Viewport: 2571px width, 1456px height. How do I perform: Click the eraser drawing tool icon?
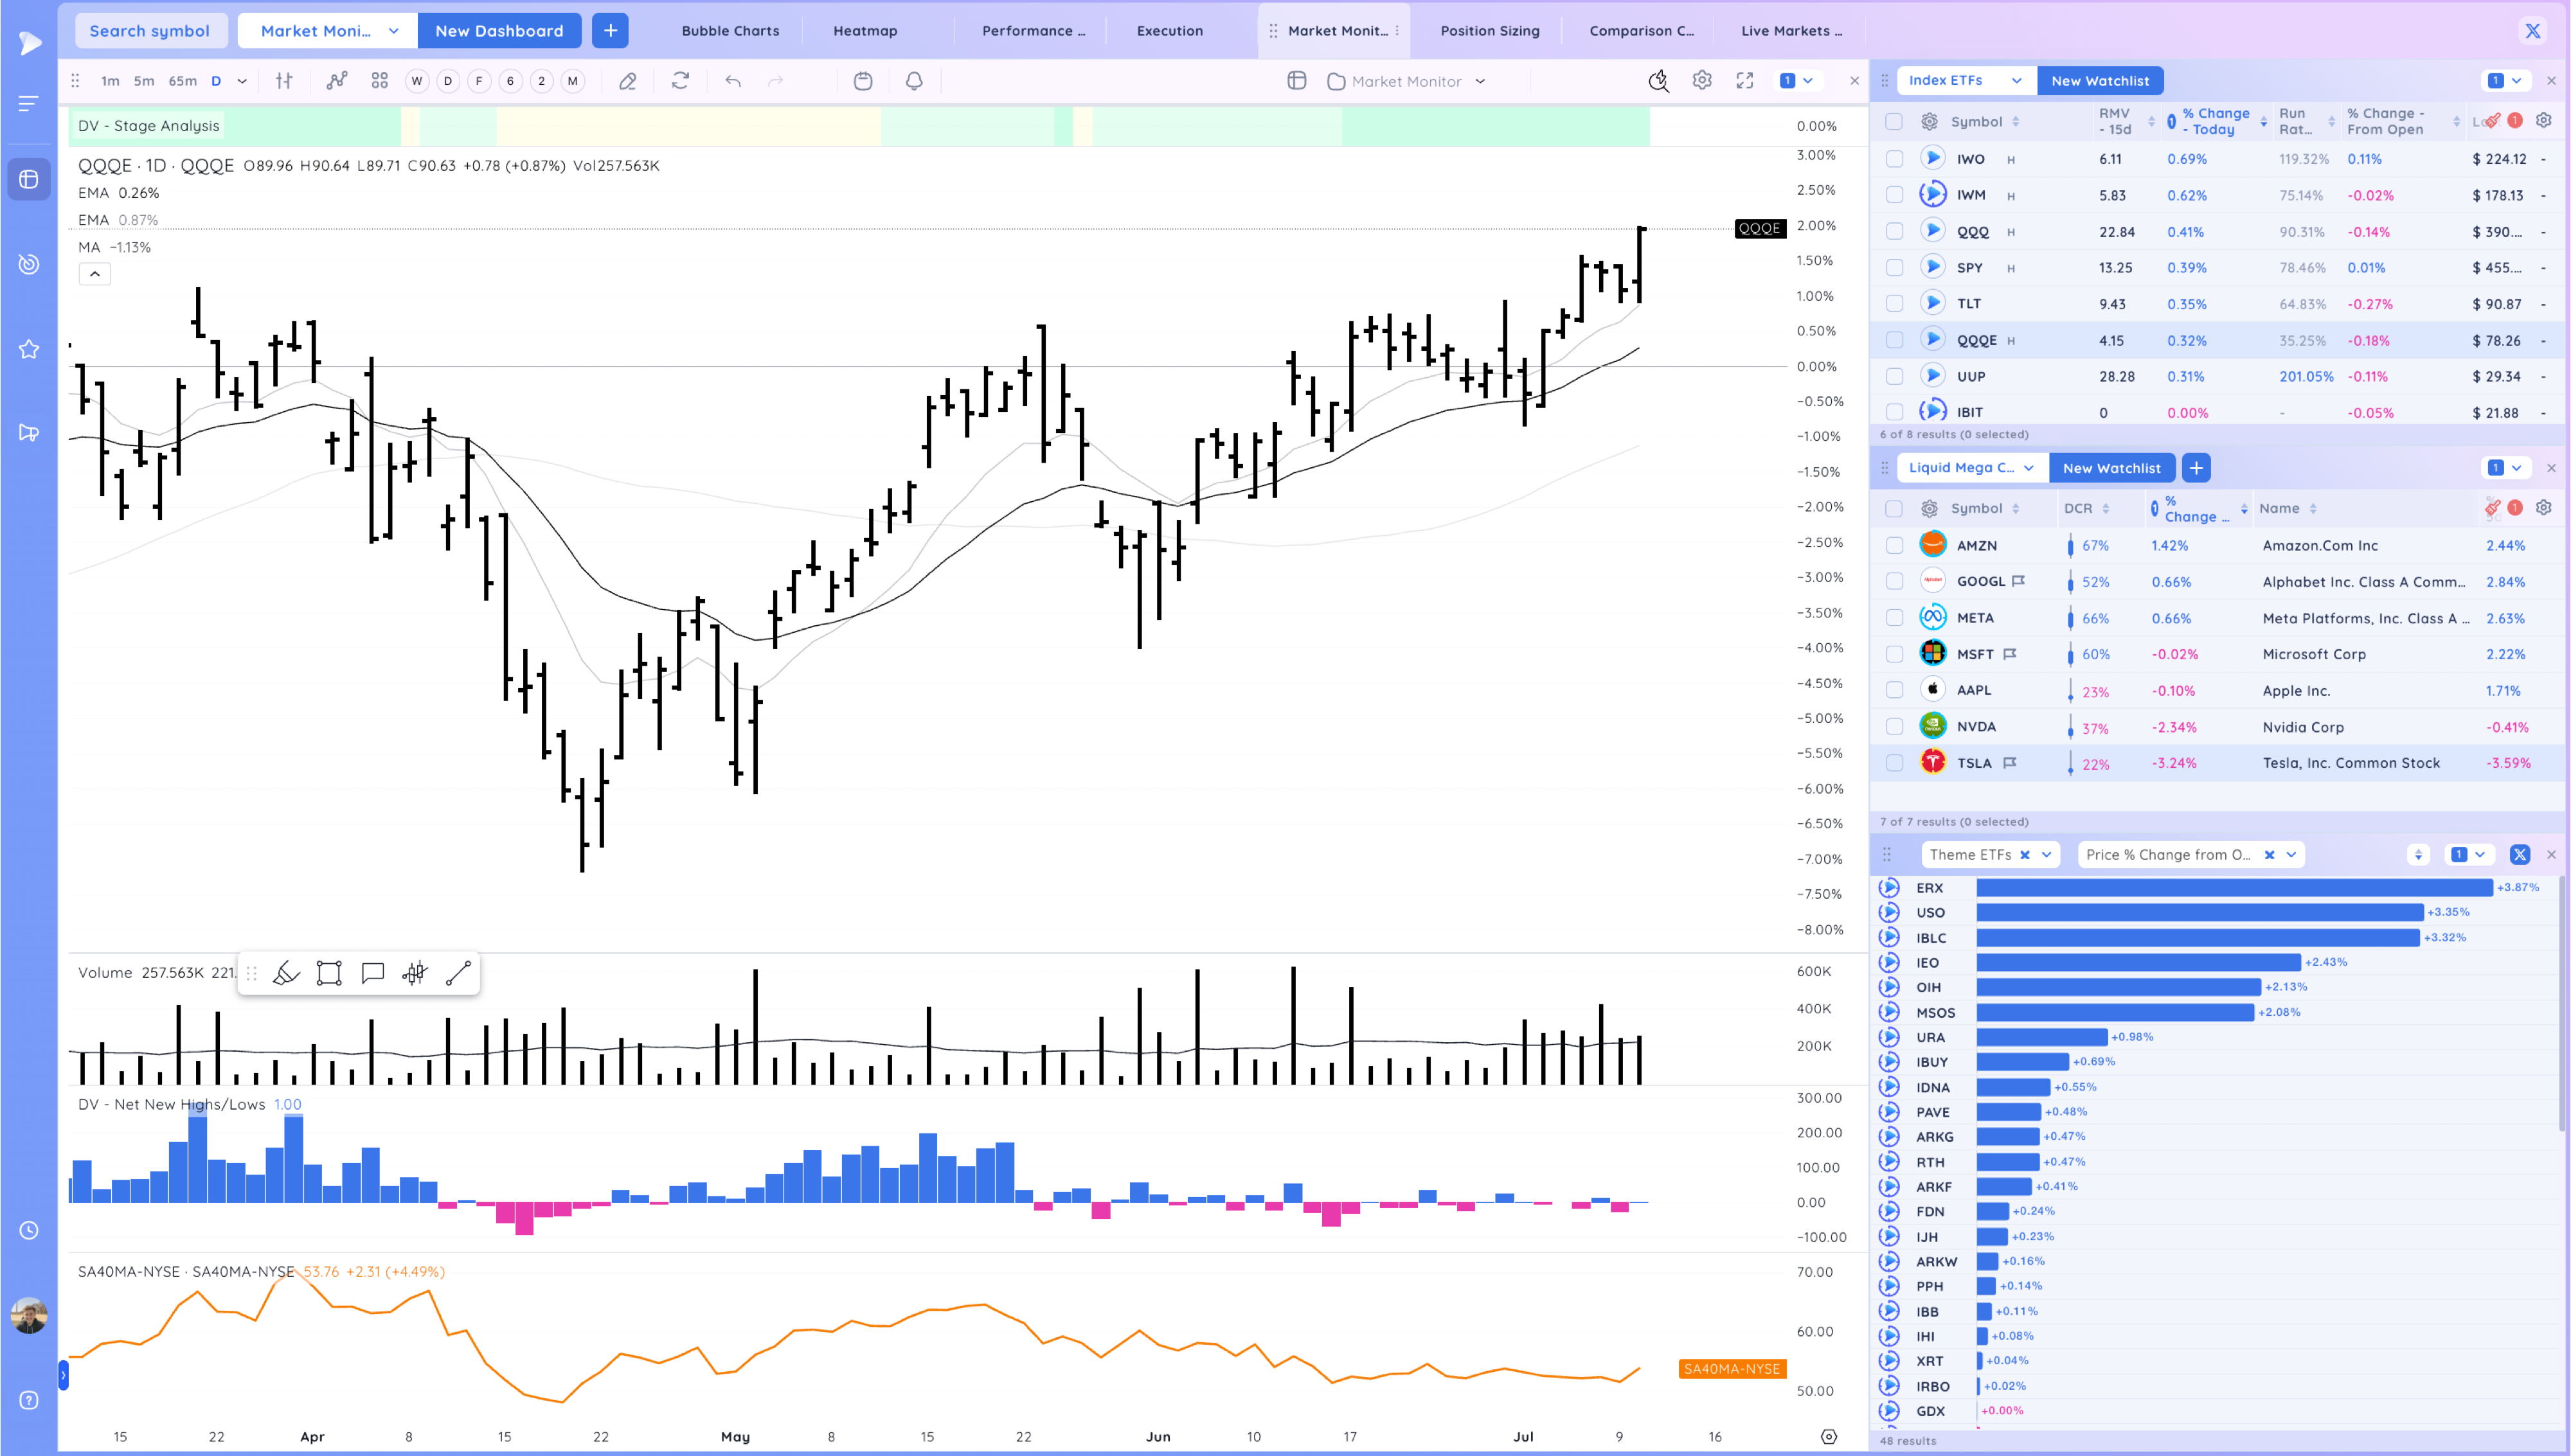(627, 81)
